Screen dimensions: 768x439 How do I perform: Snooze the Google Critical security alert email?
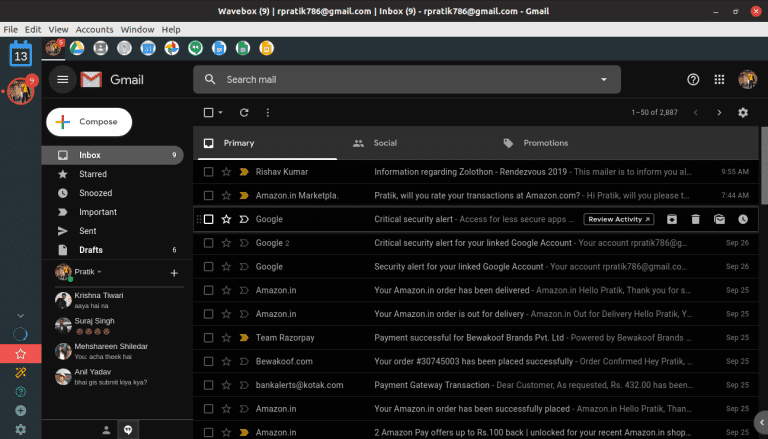[743, 219]
